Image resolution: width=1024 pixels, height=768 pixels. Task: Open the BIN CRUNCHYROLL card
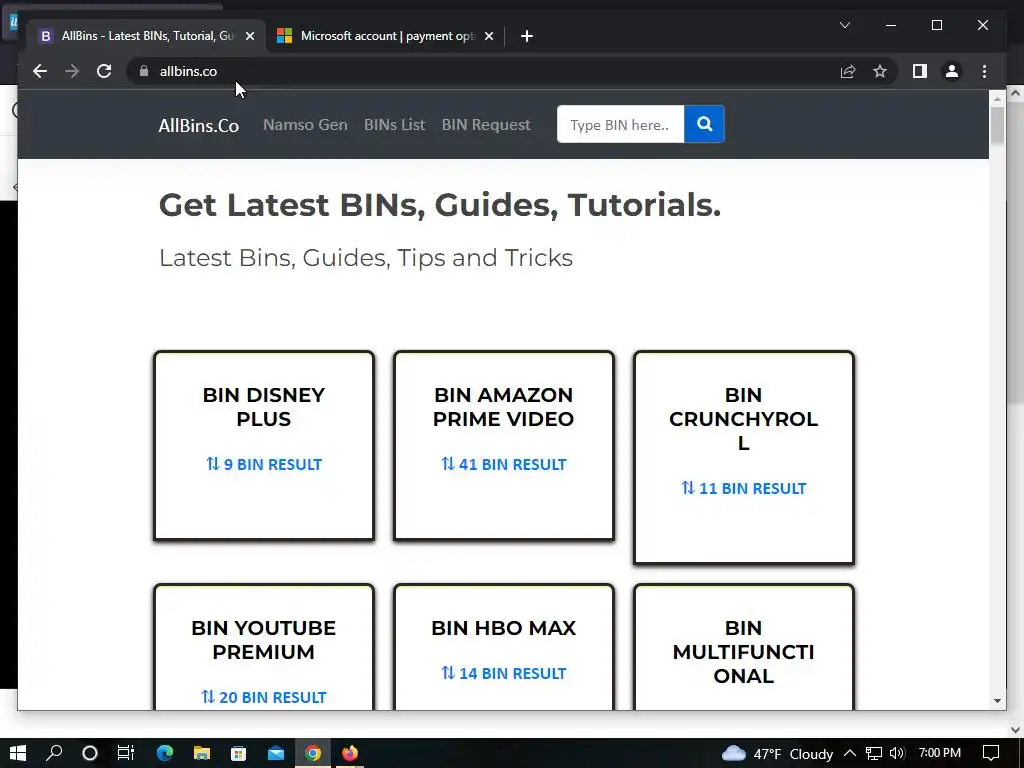(744, 457)
